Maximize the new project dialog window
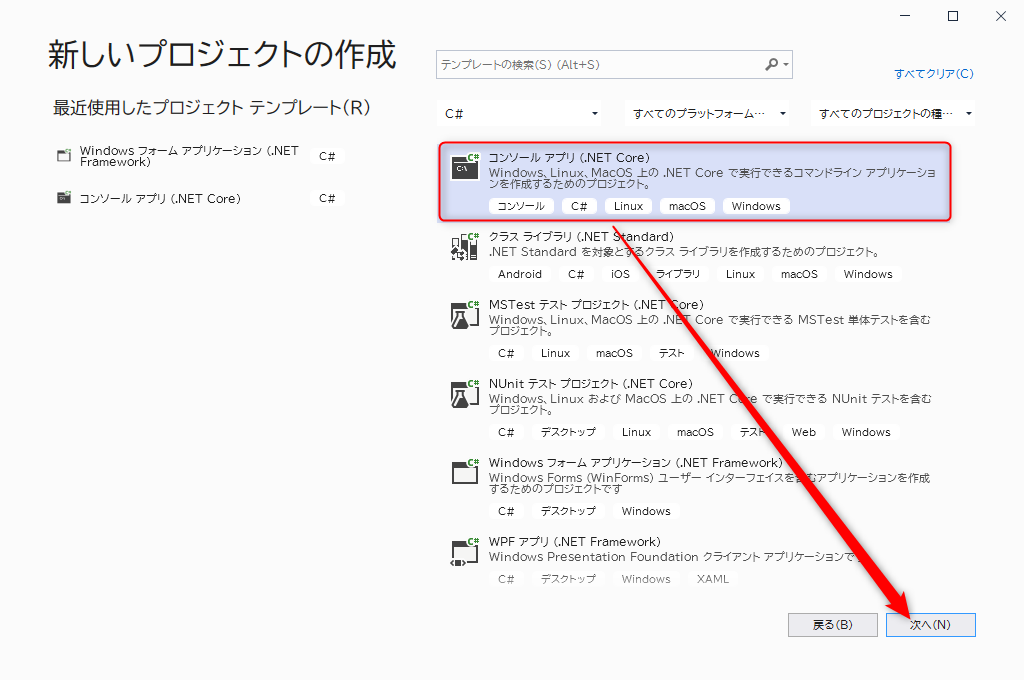The height and width of the screenshot is (680, 1024). (953, 16)
